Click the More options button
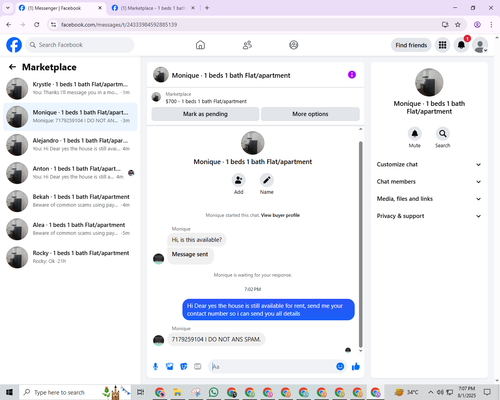This screenshot has height=400, width=500. tap(310, 114)
